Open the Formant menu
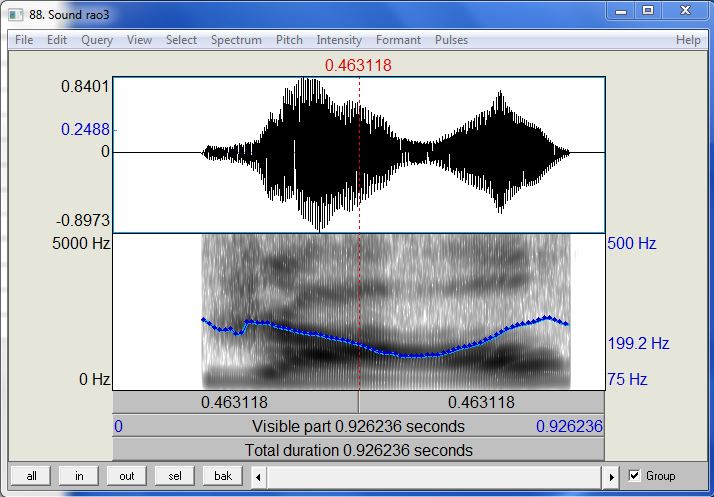The image size is (714, 497). [x=398, y=40]
